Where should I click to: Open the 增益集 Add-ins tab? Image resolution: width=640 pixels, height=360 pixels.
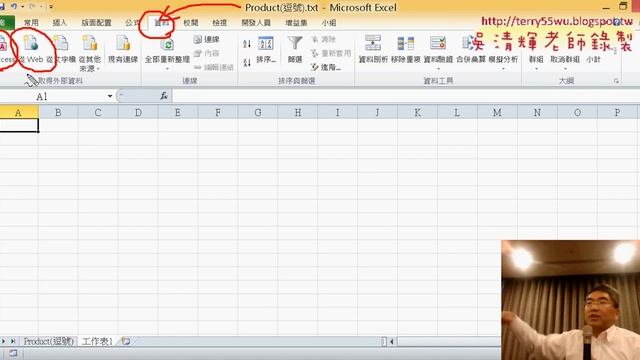[296, 23]
